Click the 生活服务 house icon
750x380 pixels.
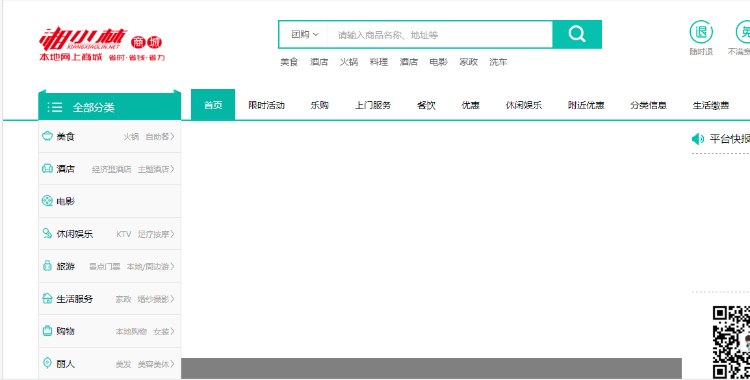pos(47,299)
